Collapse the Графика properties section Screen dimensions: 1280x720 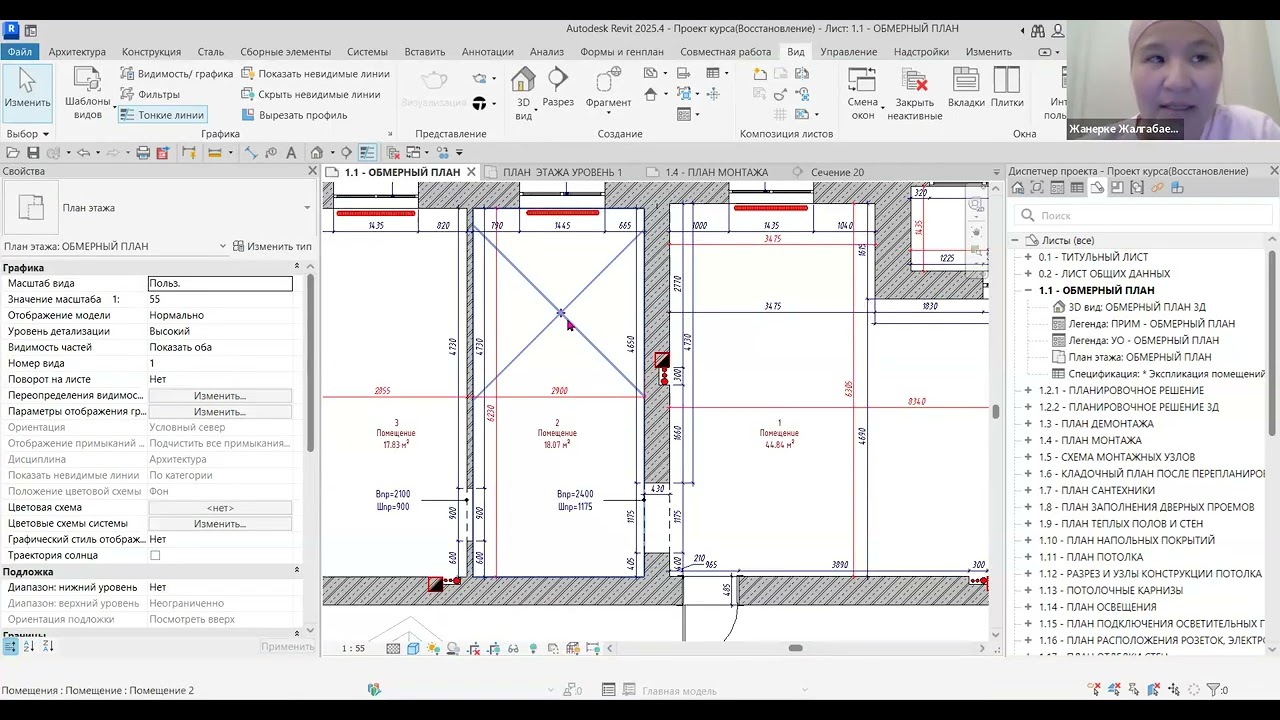pos(297,267)
